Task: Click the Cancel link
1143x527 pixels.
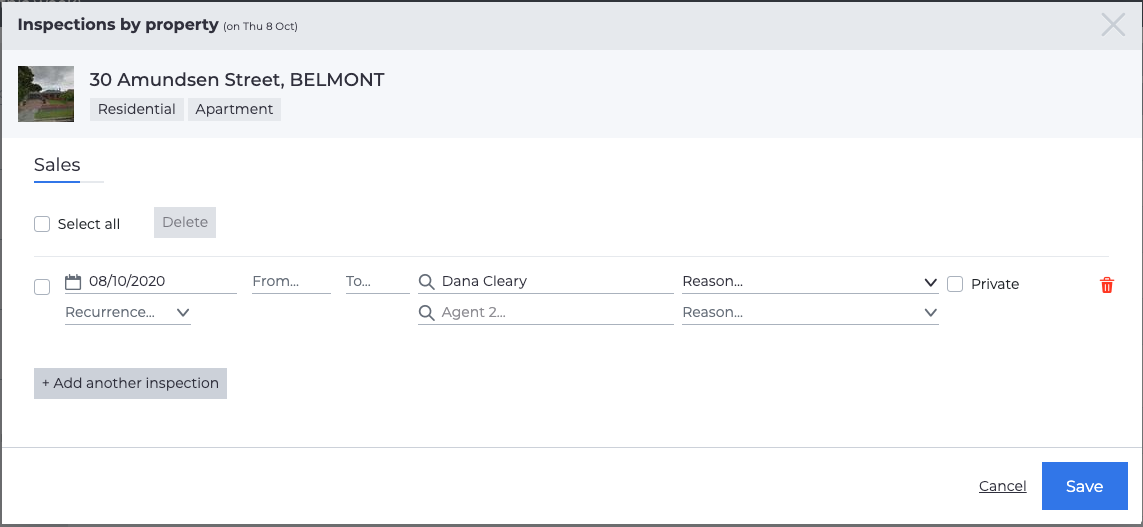Action: [x=1002, y=486]
